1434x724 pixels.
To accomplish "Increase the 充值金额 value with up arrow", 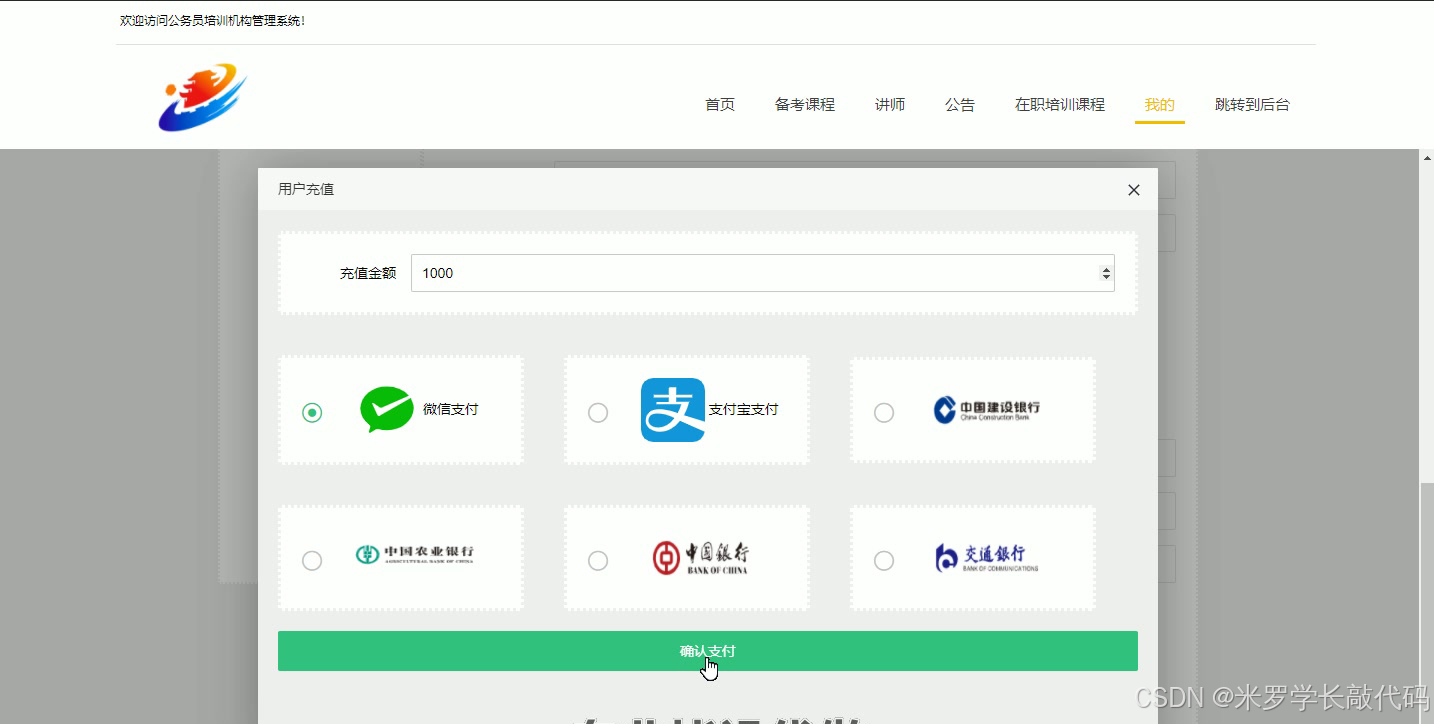I will 1105,269.
